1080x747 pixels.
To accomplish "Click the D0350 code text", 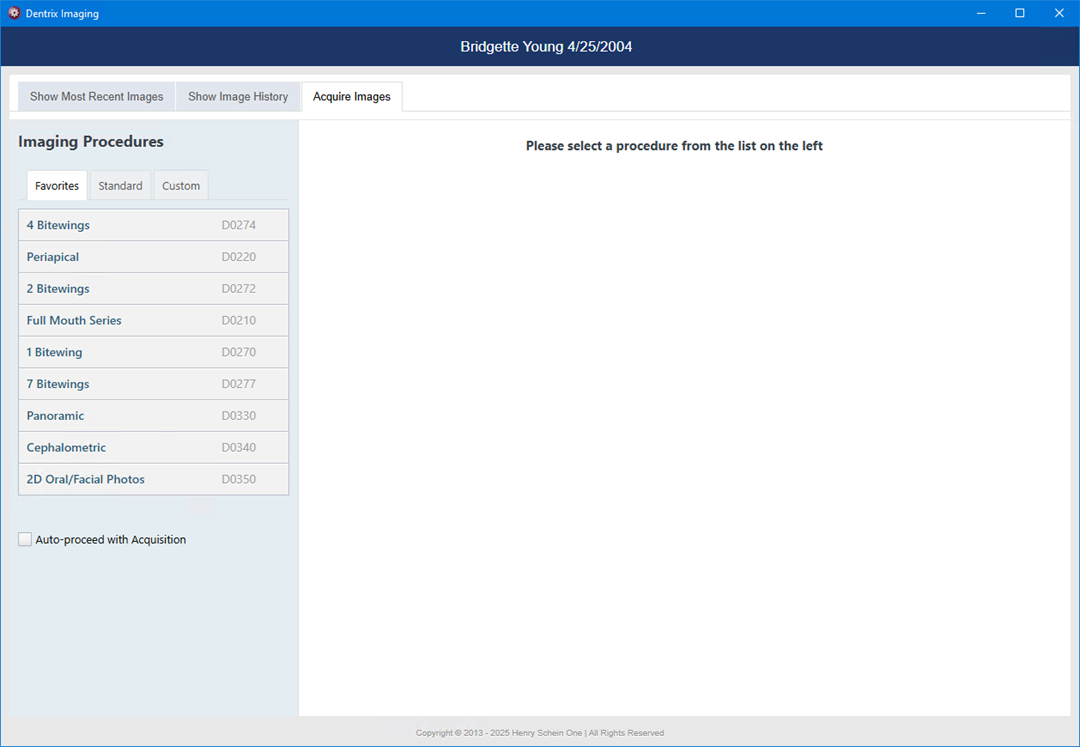I will tap(238, 478).
